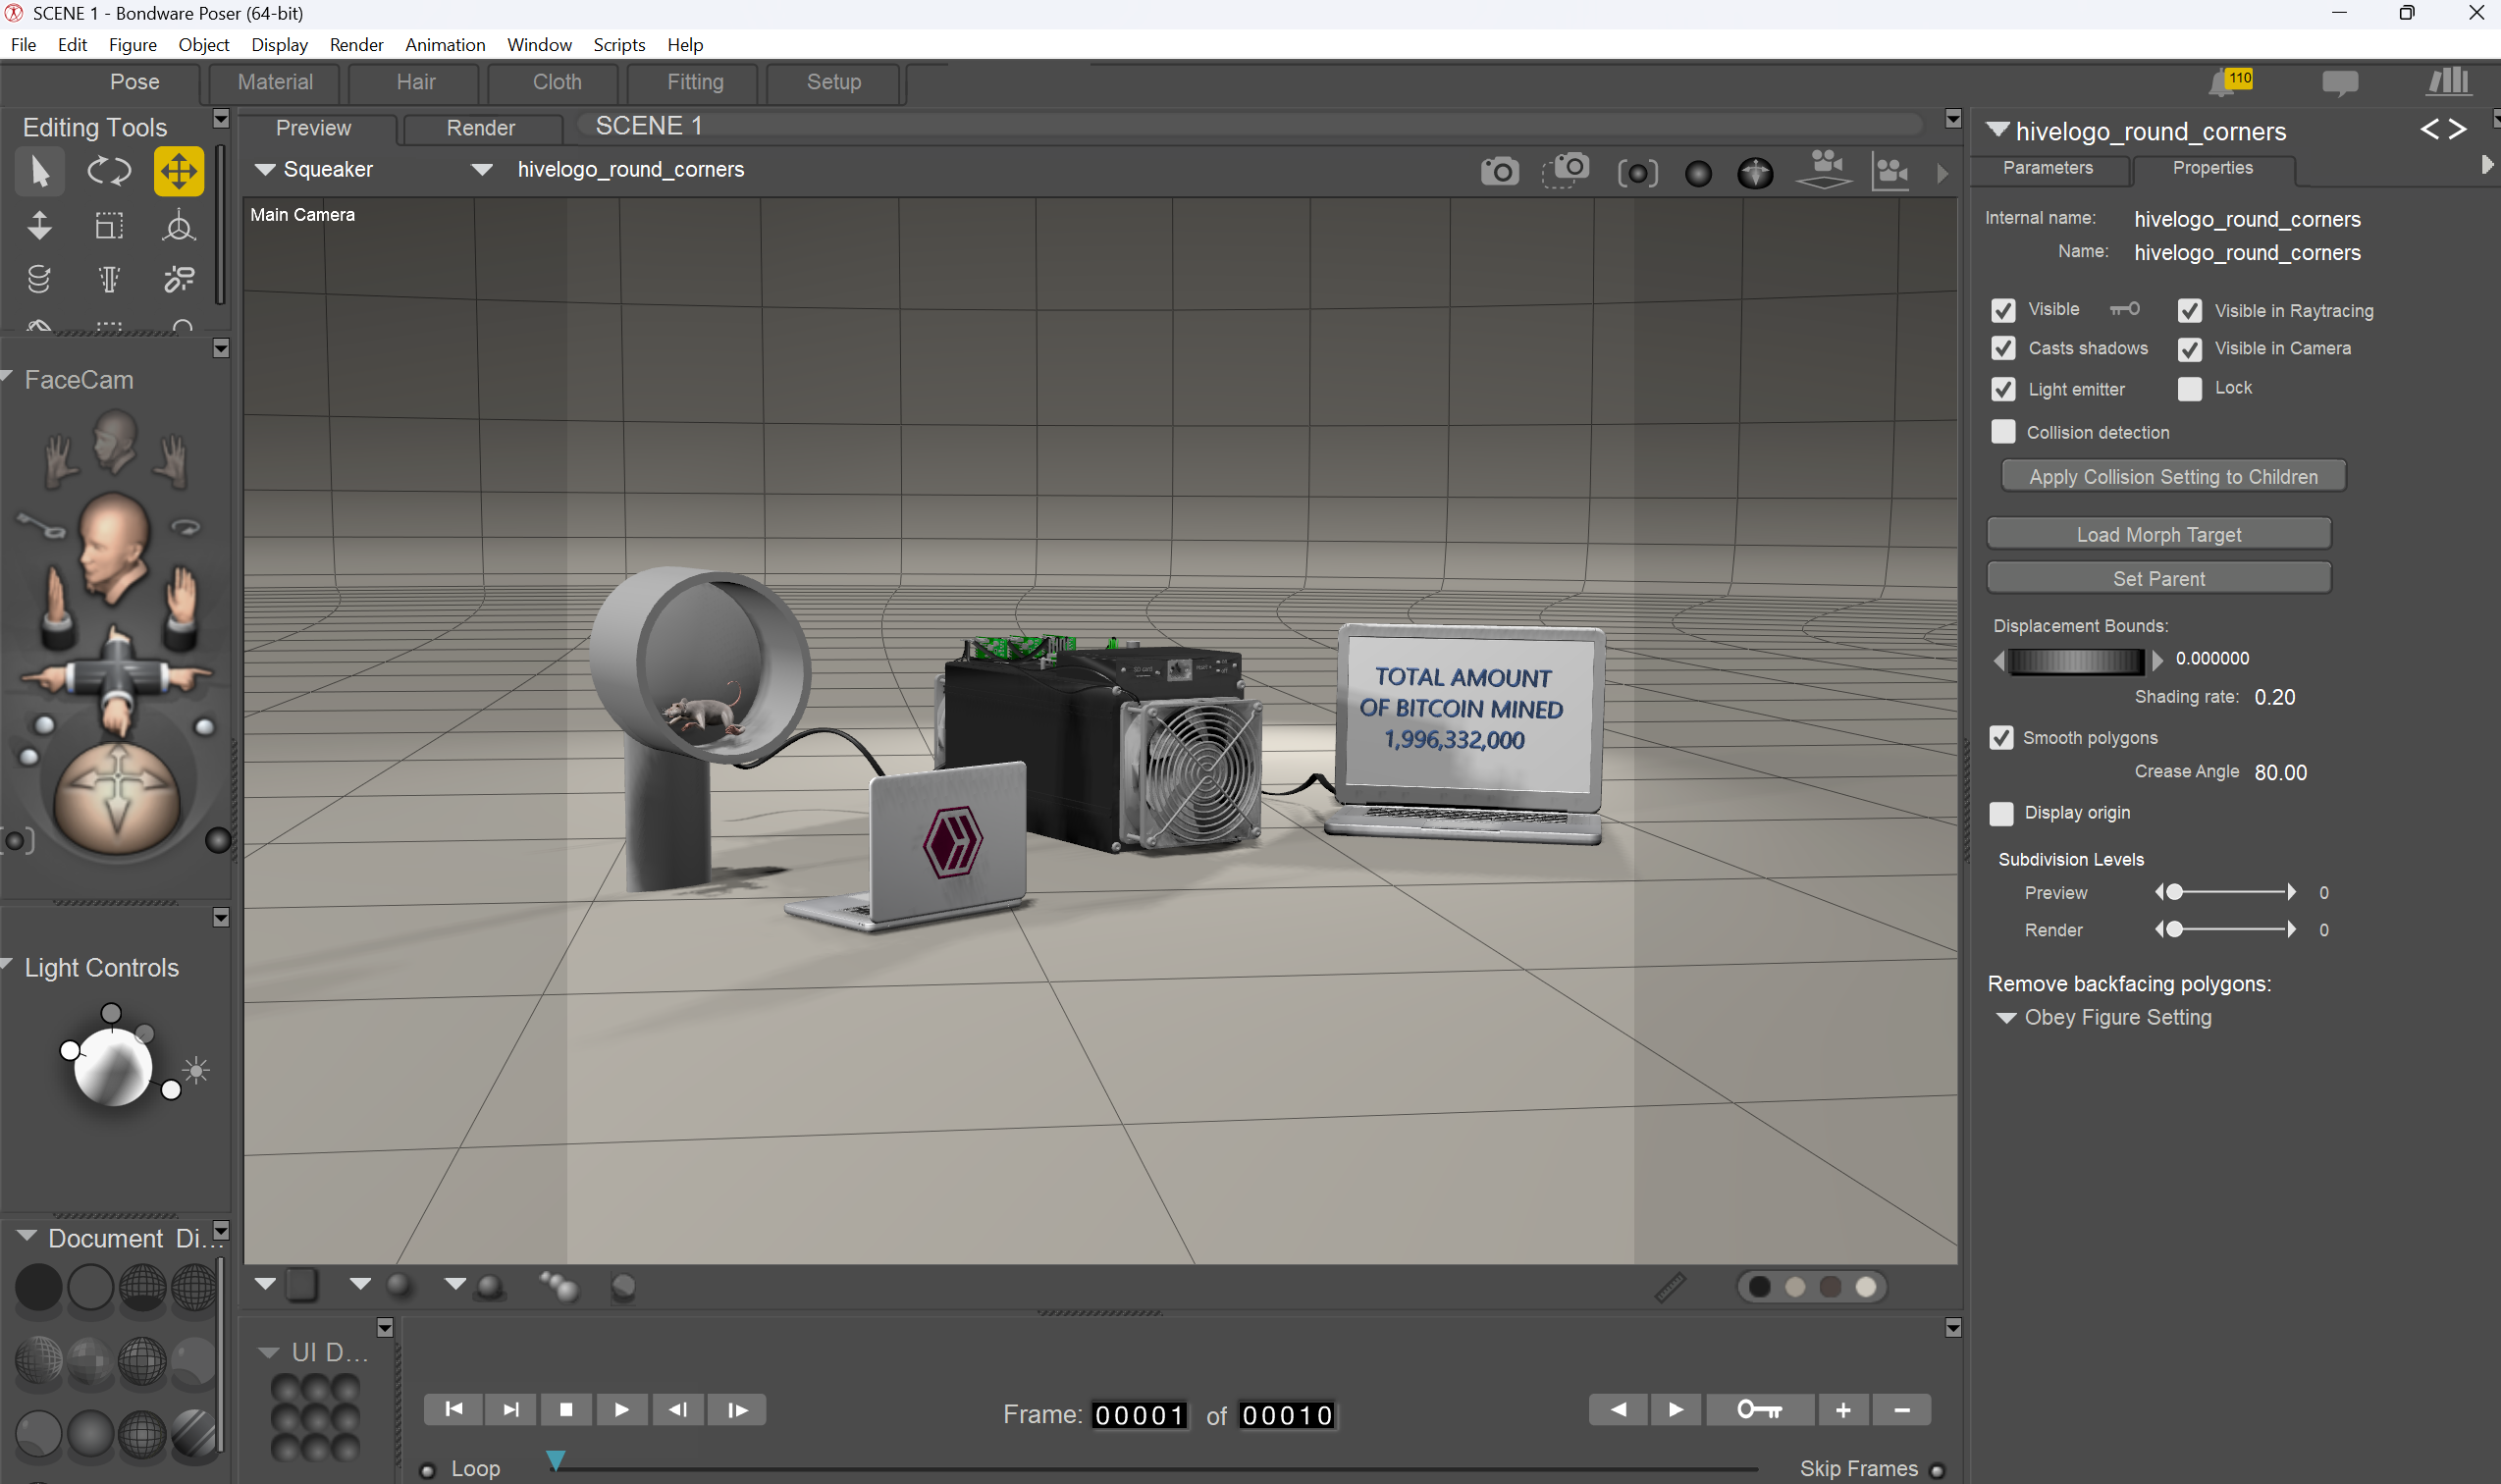Click the key icon next to Visible
Screen dimensions: 2501x1484
tap(2124, 309)
